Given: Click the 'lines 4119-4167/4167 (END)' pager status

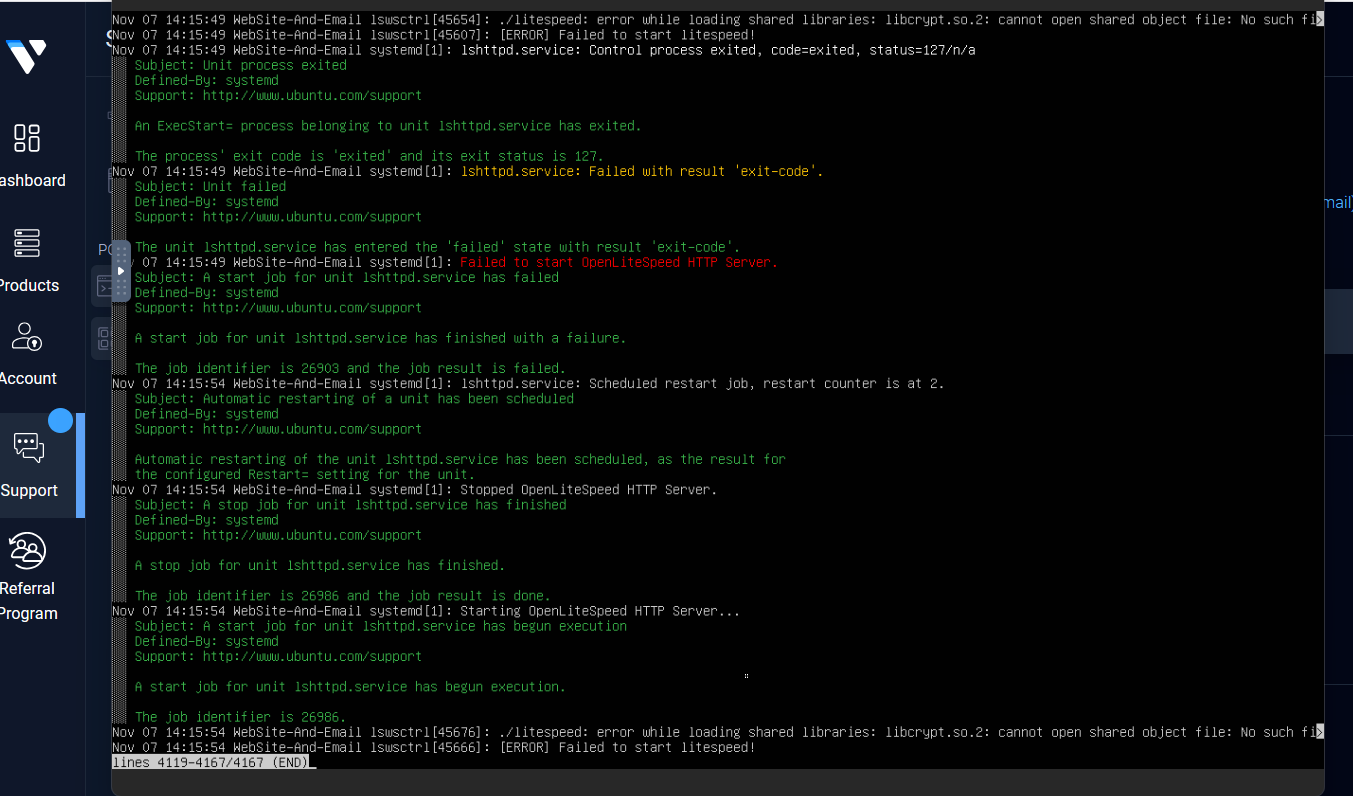Looking at the screenshot, I should click(x=211, y=762).
